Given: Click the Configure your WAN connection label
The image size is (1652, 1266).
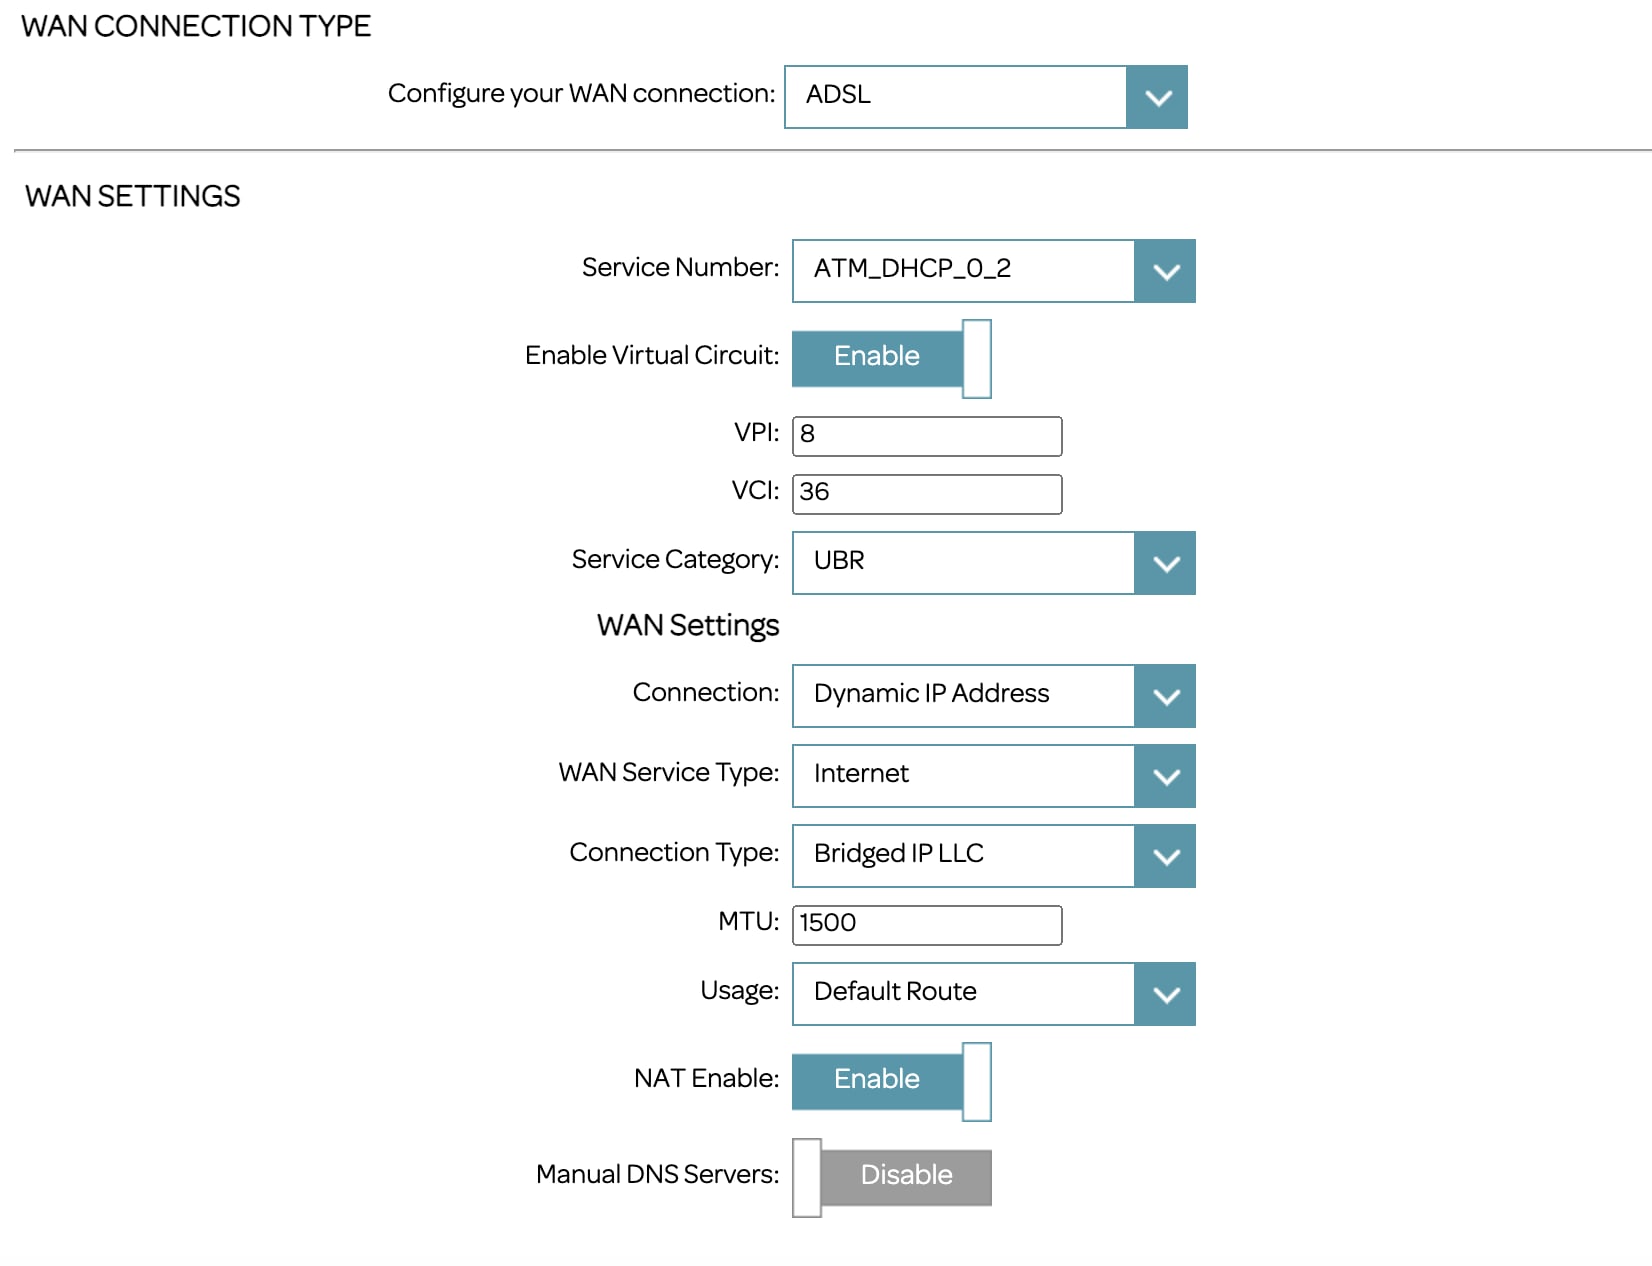Looking at the screenshot, I should 581,93.
